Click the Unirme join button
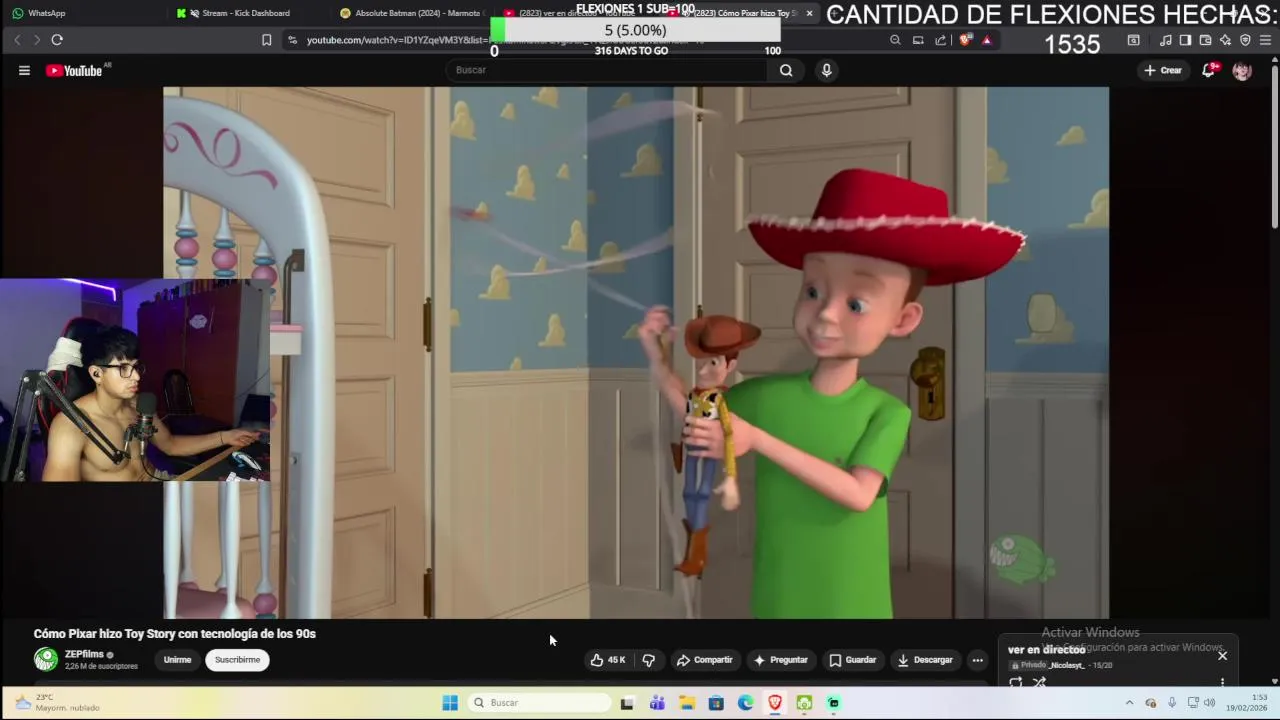The height and width of the screenshot is (720, 1280). (177, 660)
